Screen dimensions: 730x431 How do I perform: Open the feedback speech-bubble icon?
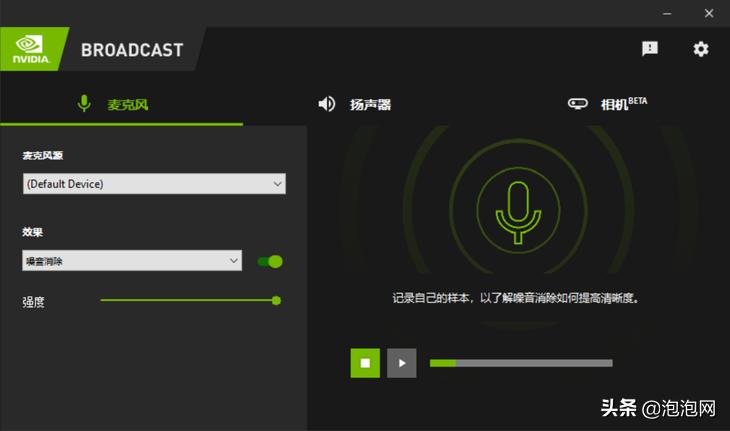[x=649, y=48]
